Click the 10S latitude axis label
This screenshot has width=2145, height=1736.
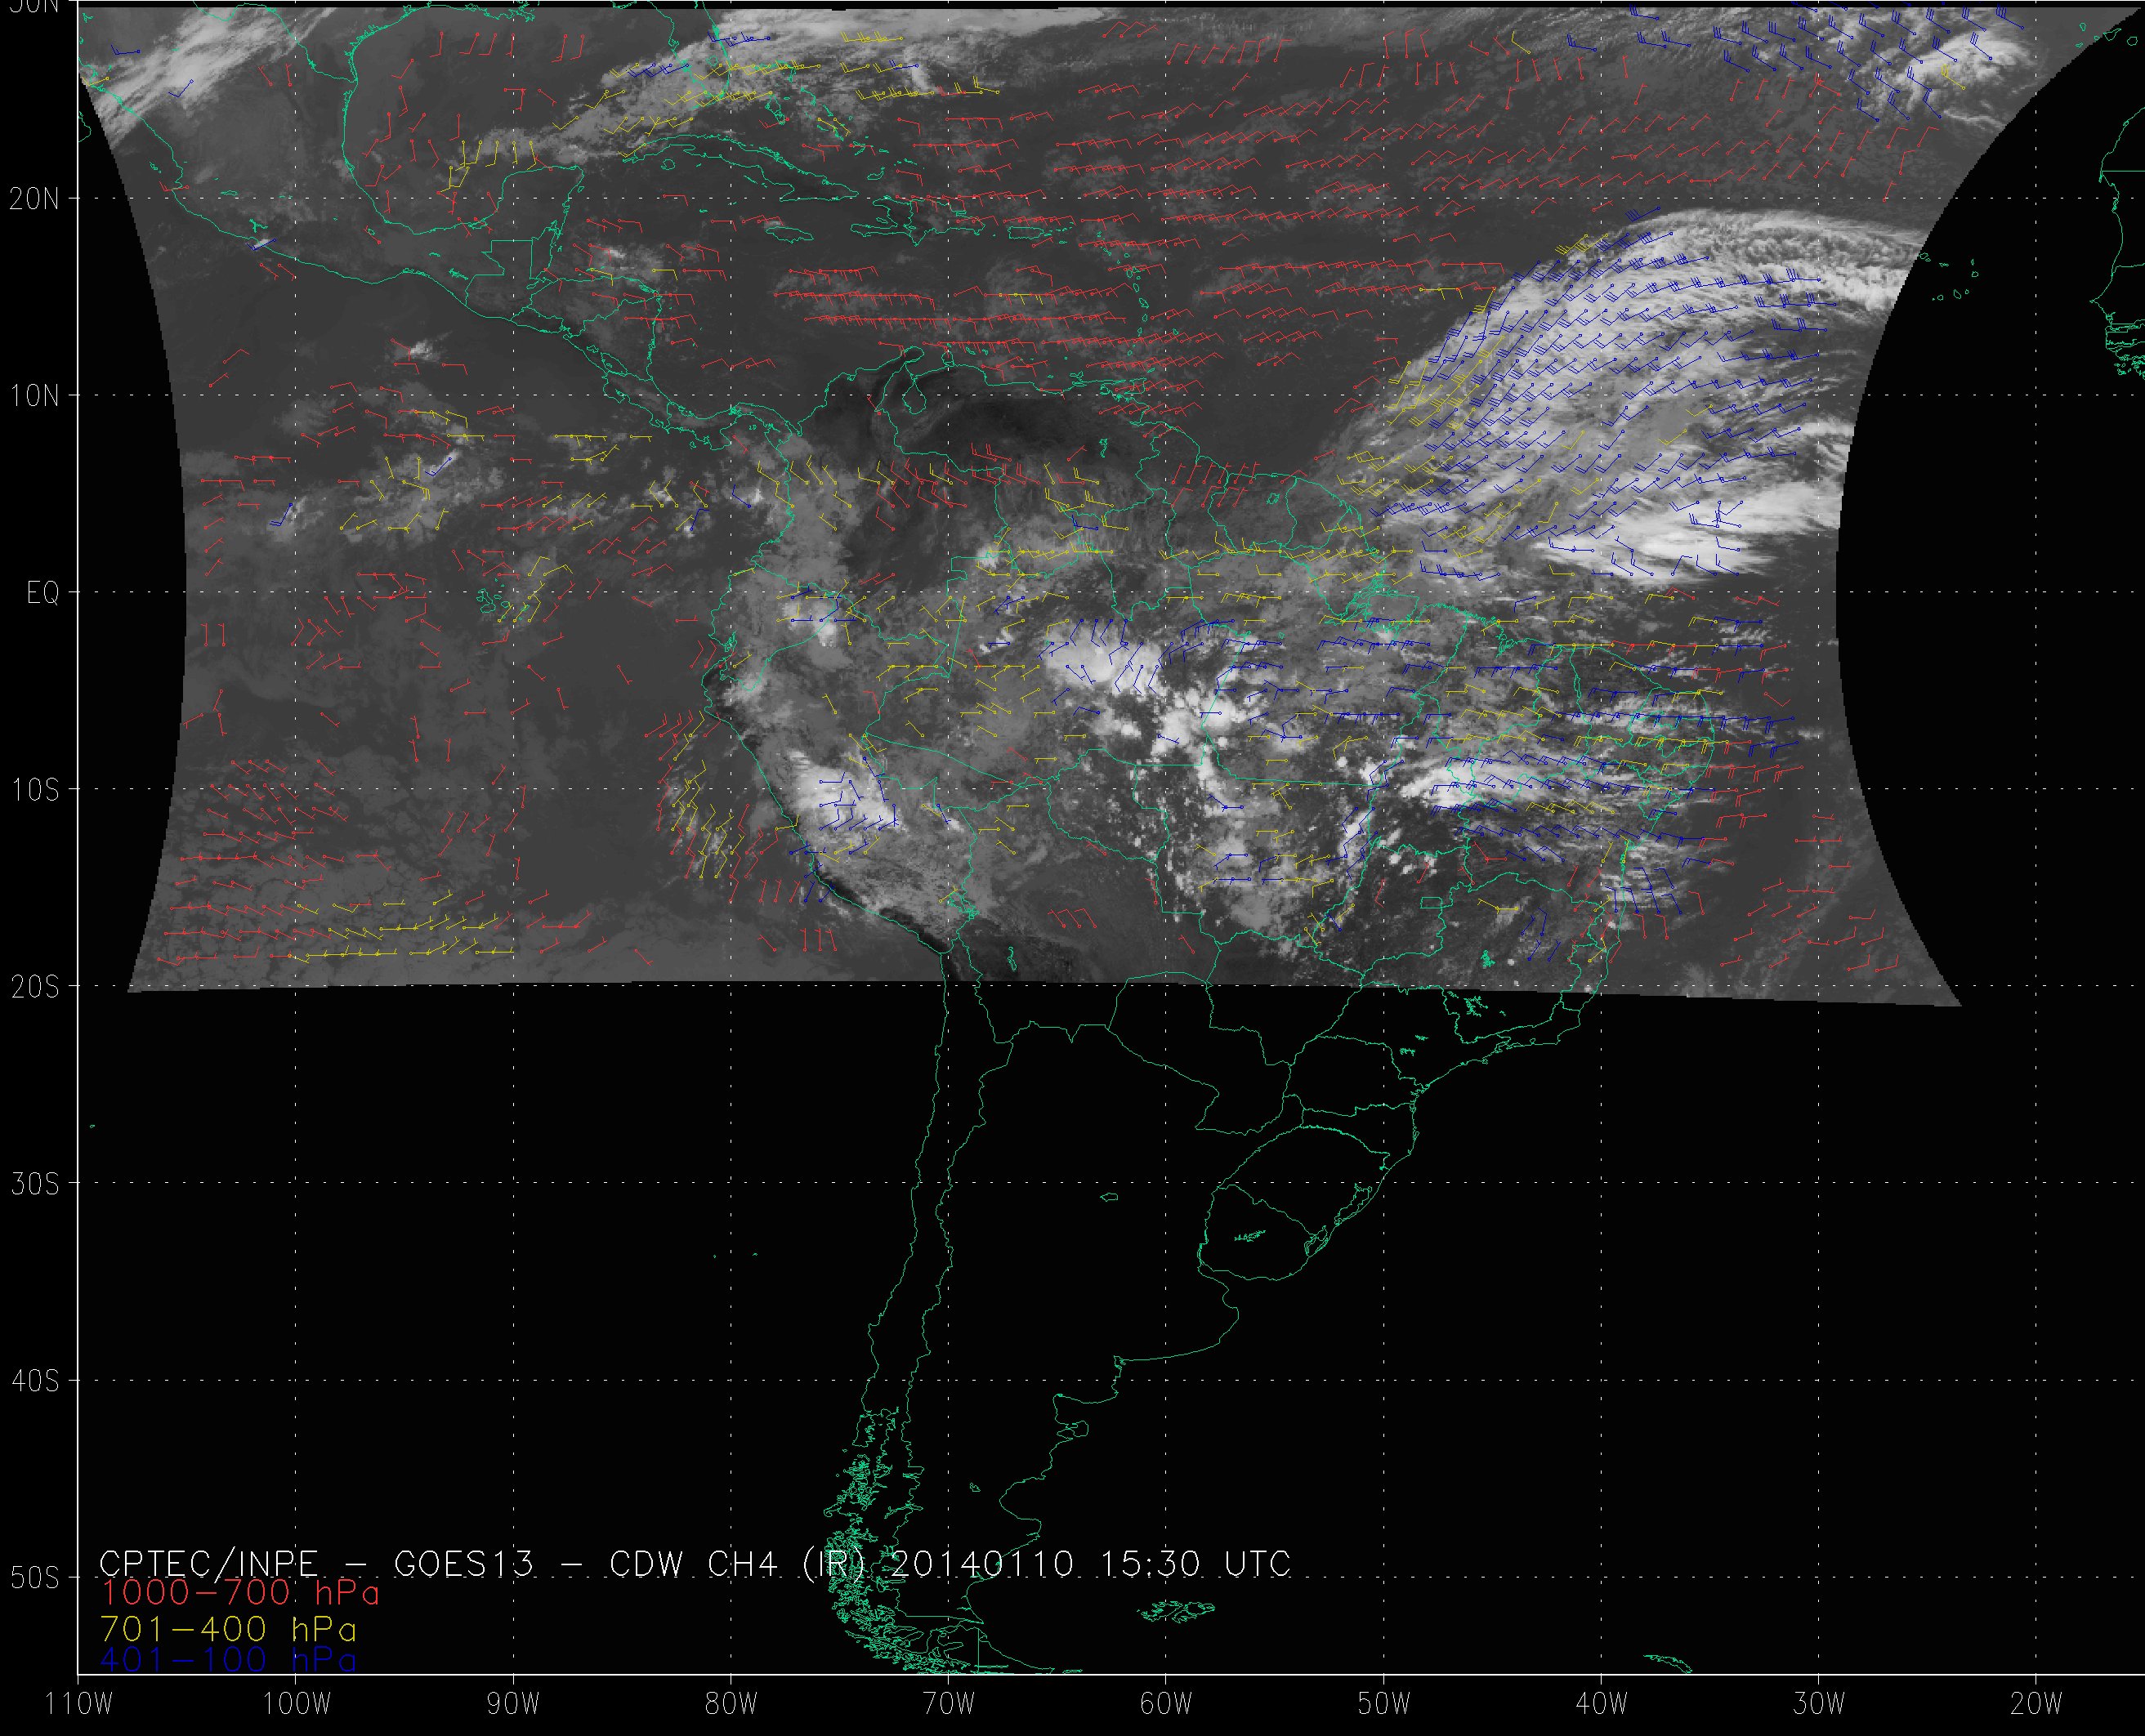(34, 790)
